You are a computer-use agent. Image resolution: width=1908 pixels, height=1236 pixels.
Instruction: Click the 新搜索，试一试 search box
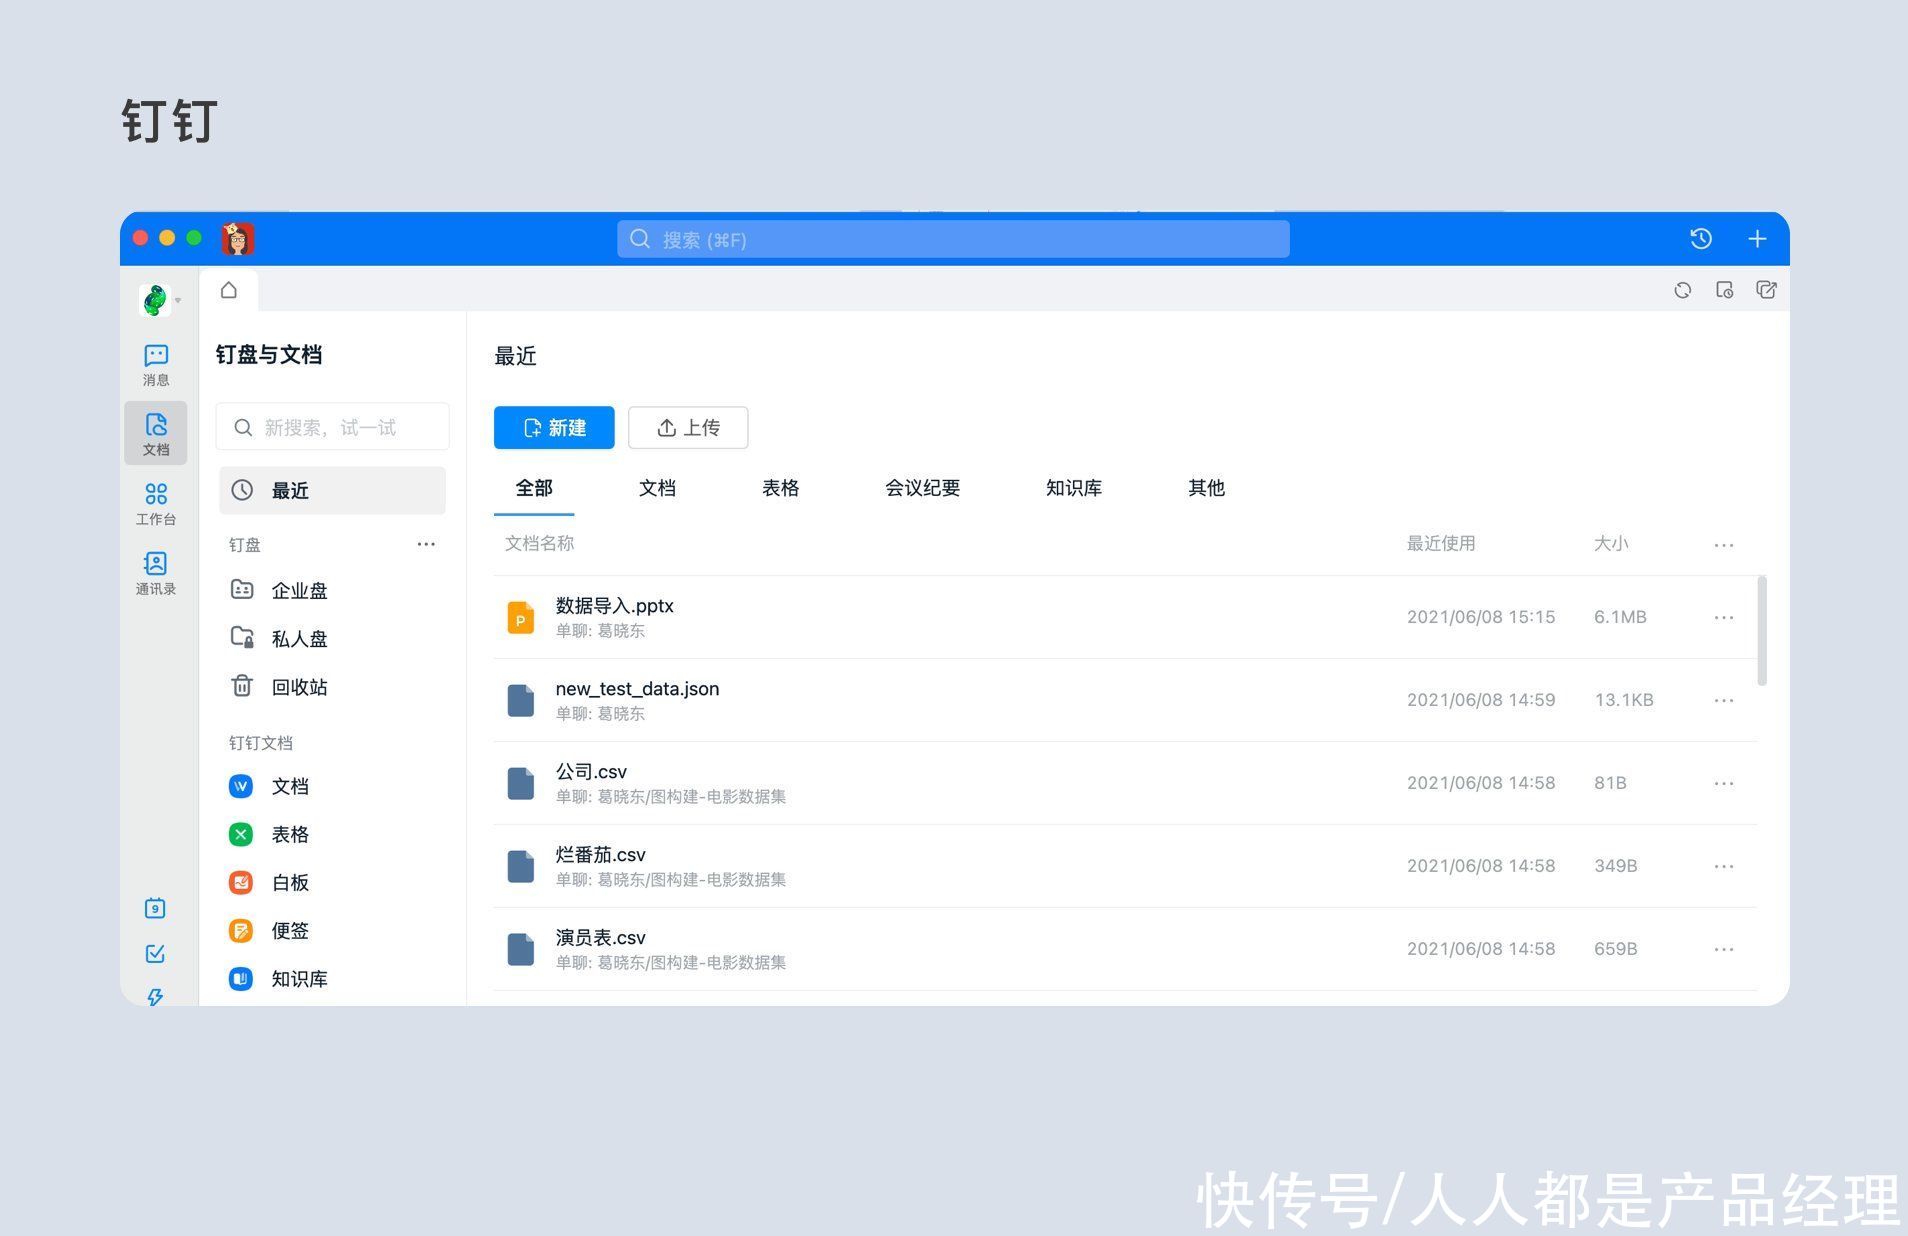pos(332,427)
